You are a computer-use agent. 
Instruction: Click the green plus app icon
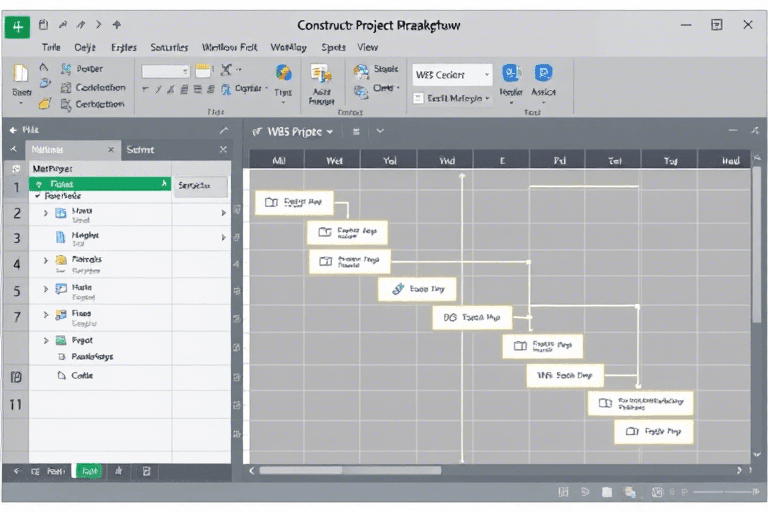tap(16, 25)
